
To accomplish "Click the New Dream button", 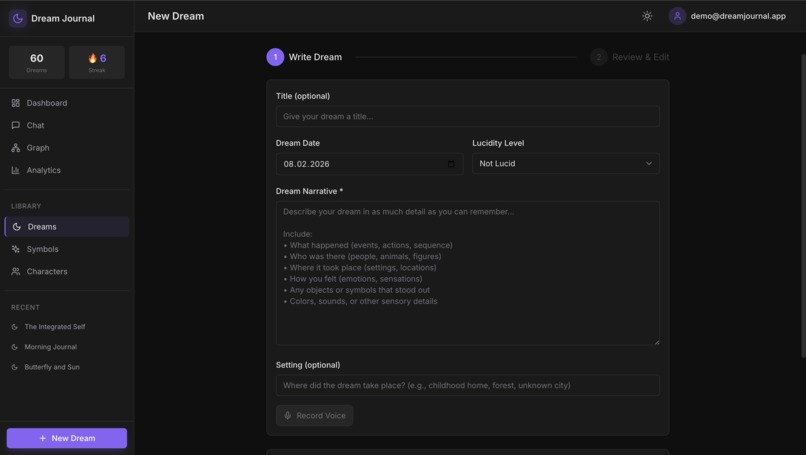I will pyautogui.click(x=67, y=438).
